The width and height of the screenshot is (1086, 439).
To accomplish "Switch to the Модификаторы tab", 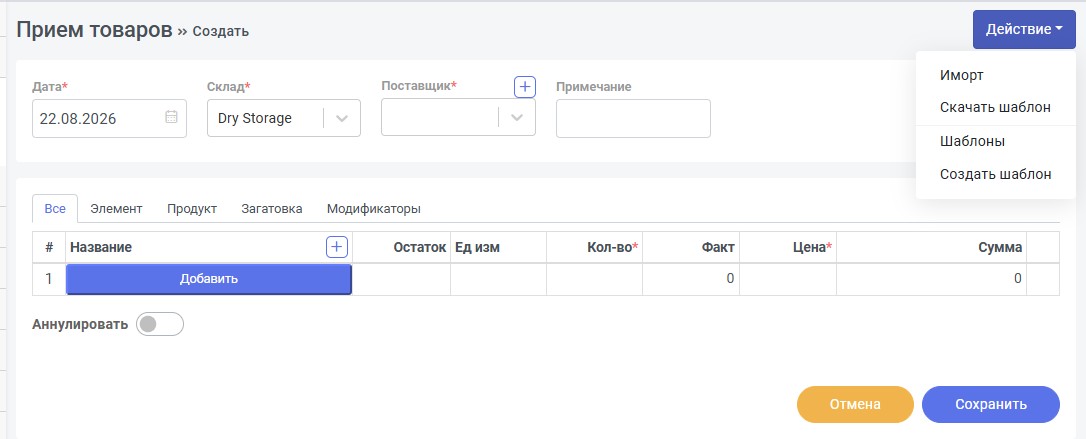I will [x=373, y=208].
